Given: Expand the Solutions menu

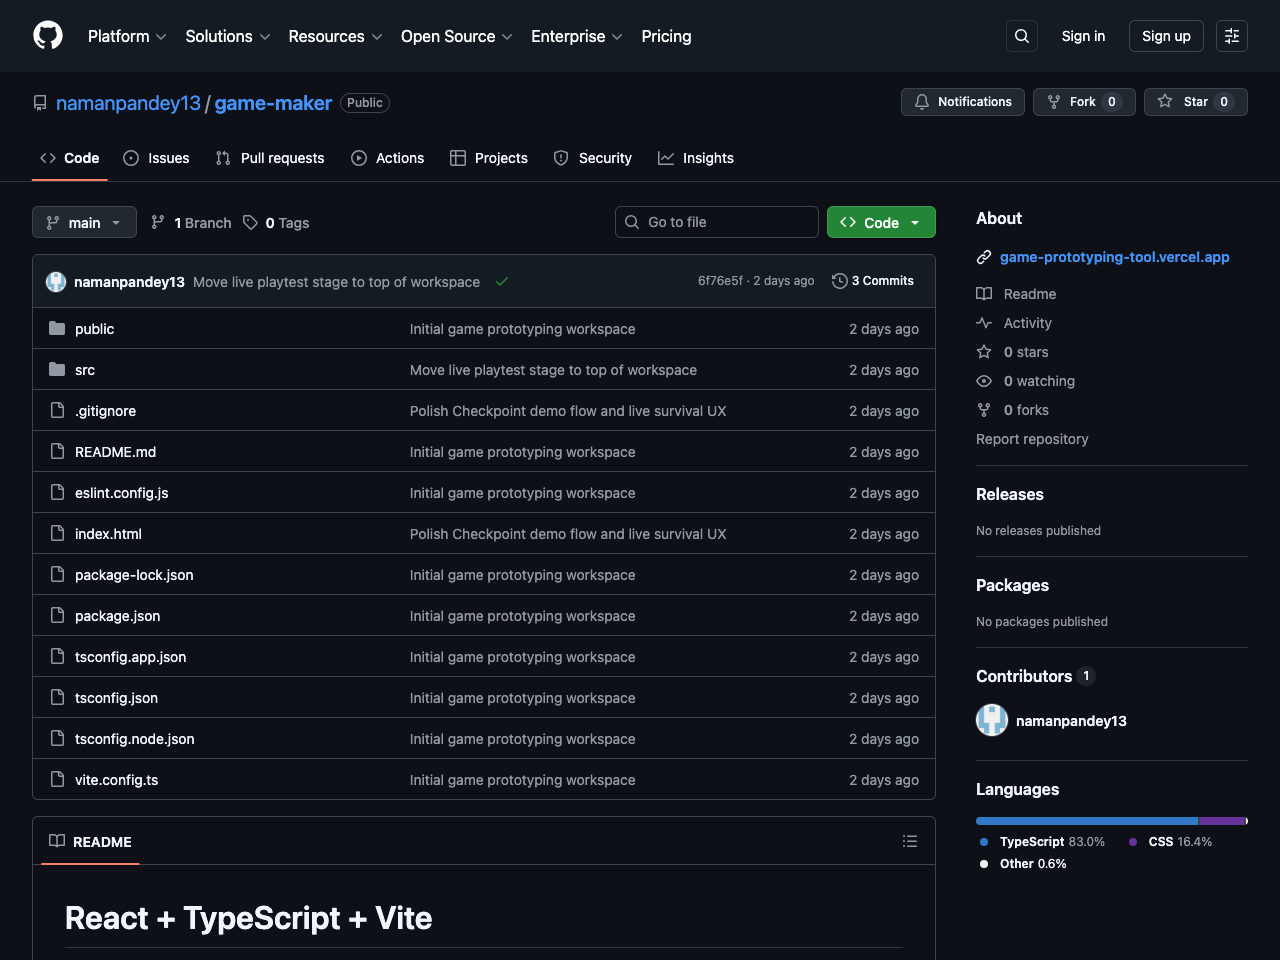Looking at the screenshot, I should click(x=228, y=36).
